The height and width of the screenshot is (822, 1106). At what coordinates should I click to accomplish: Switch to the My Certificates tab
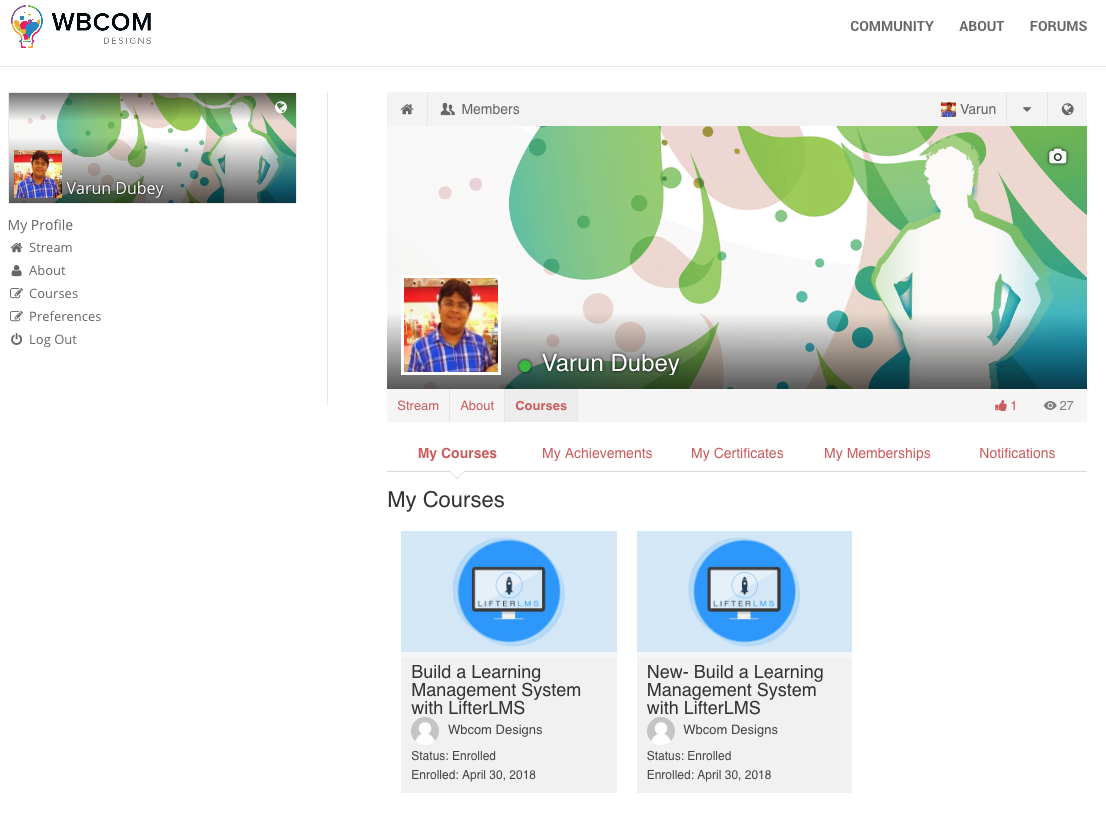[737, 453]
